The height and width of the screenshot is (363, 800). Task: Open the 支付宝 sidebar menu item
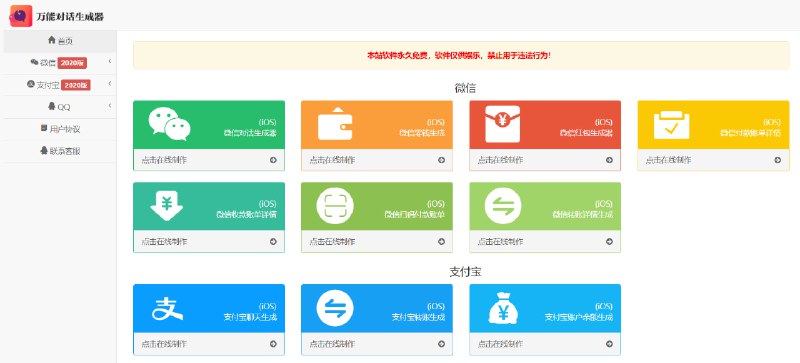pyautogui.click(x=60, y=85)
